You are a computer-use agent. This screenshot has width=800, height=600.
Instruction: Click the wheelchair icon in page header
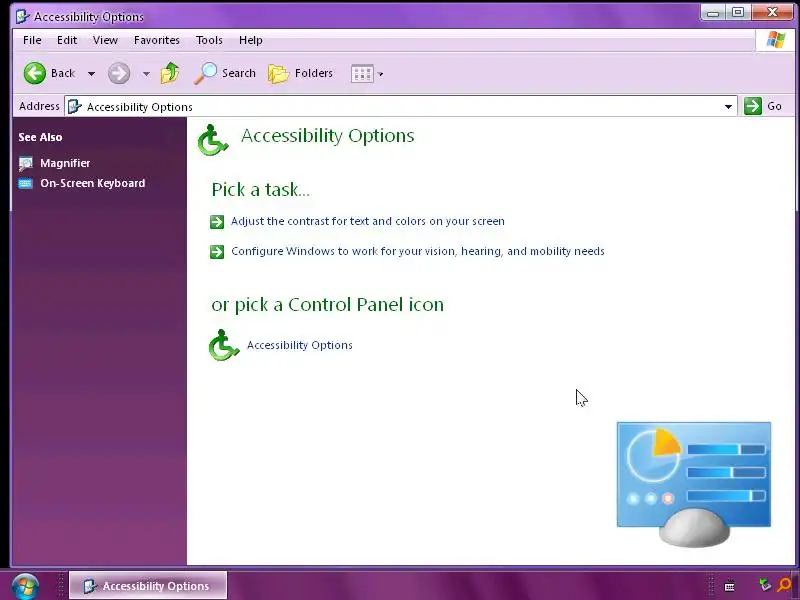click(x=213, y=140)
